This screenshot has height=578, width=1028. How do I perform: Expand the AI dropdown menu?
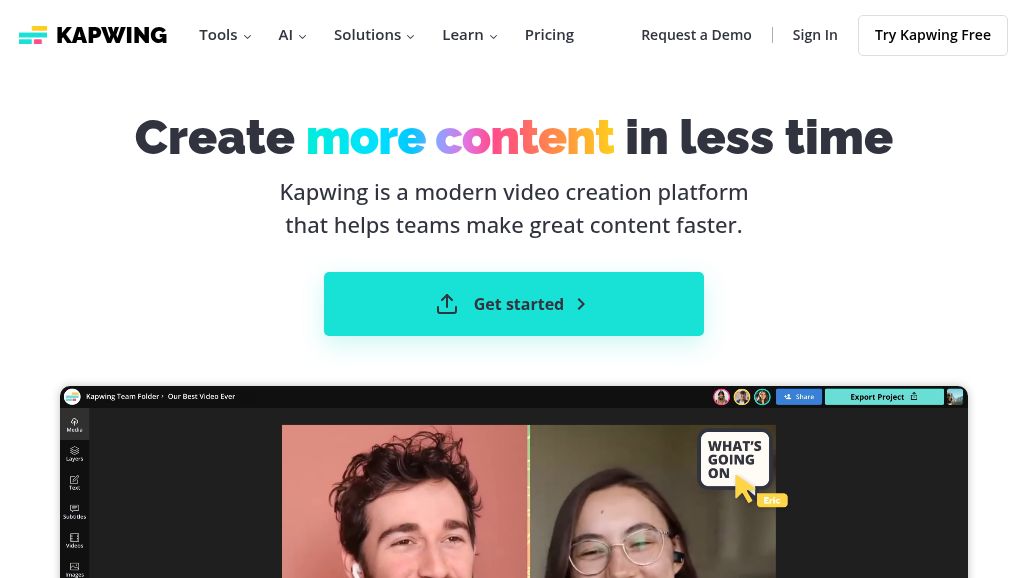coord(292,35)
